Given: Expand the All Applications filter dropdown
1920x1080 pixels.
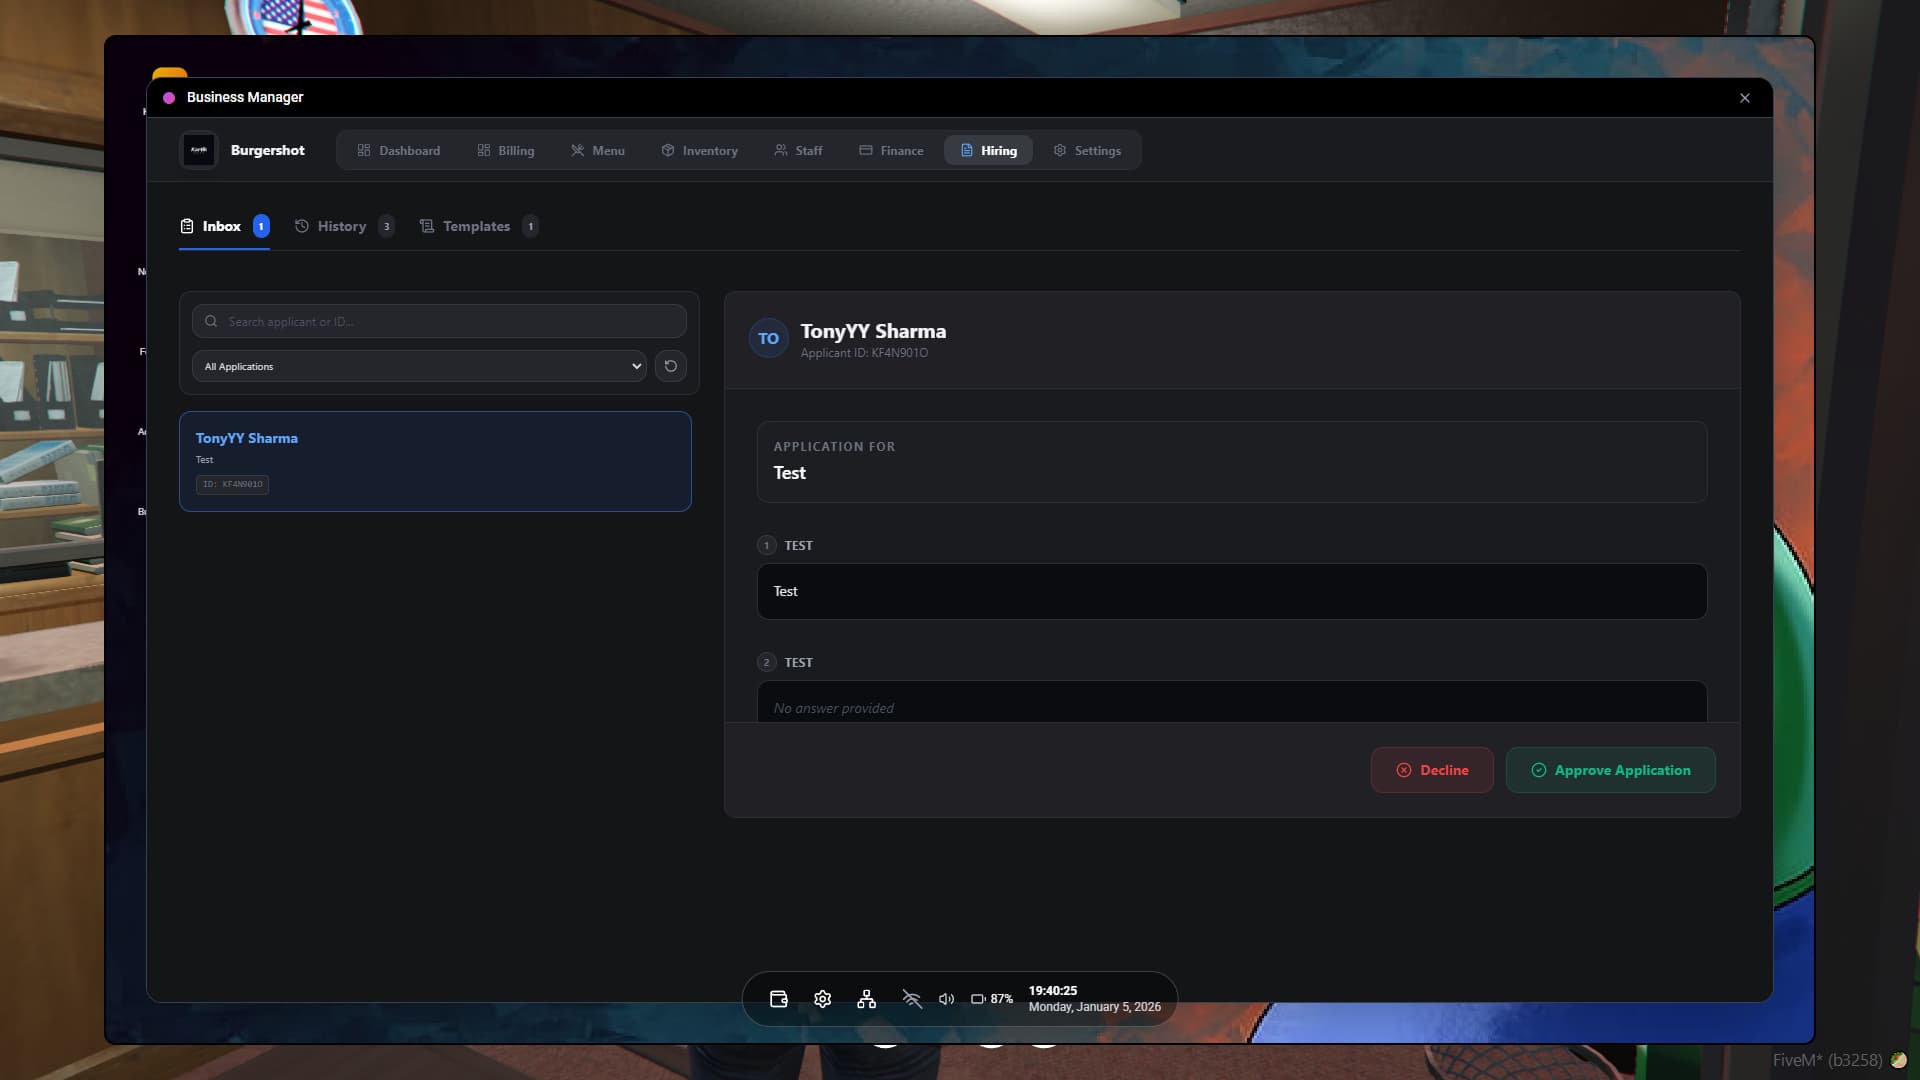Looking at the screenshot, I should [419, 366].
